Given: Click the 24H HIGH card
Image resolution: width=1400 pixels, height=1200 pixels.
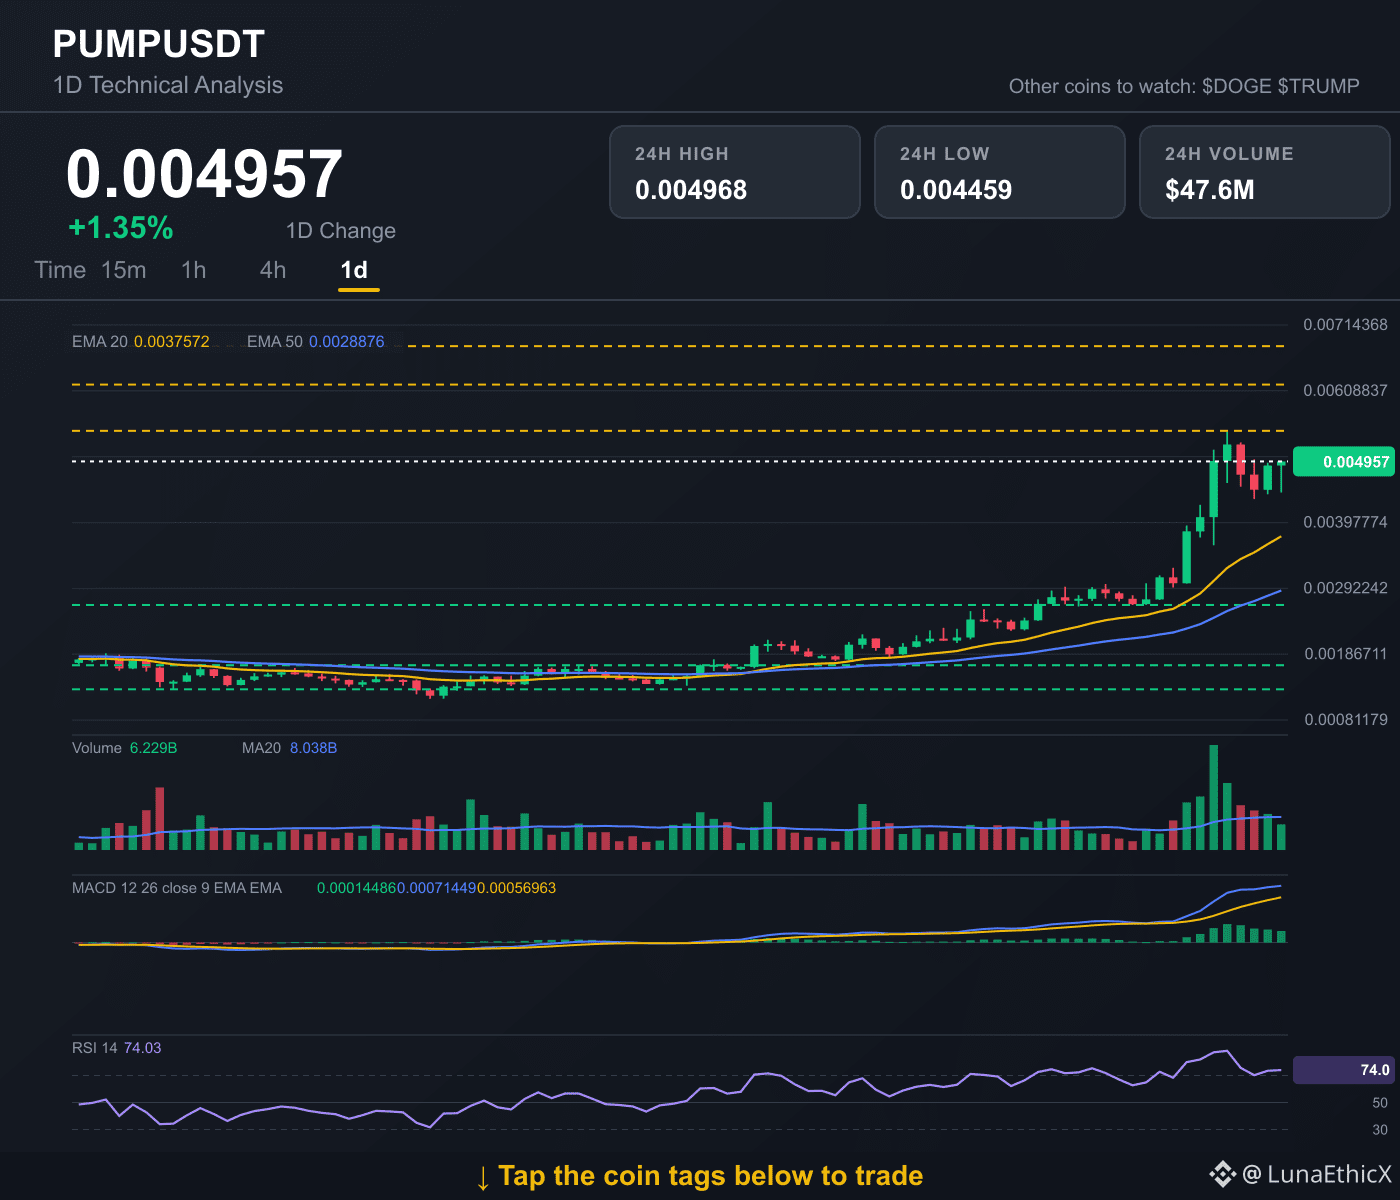Looking at the screenshot, I should click(x=735, y=172).
